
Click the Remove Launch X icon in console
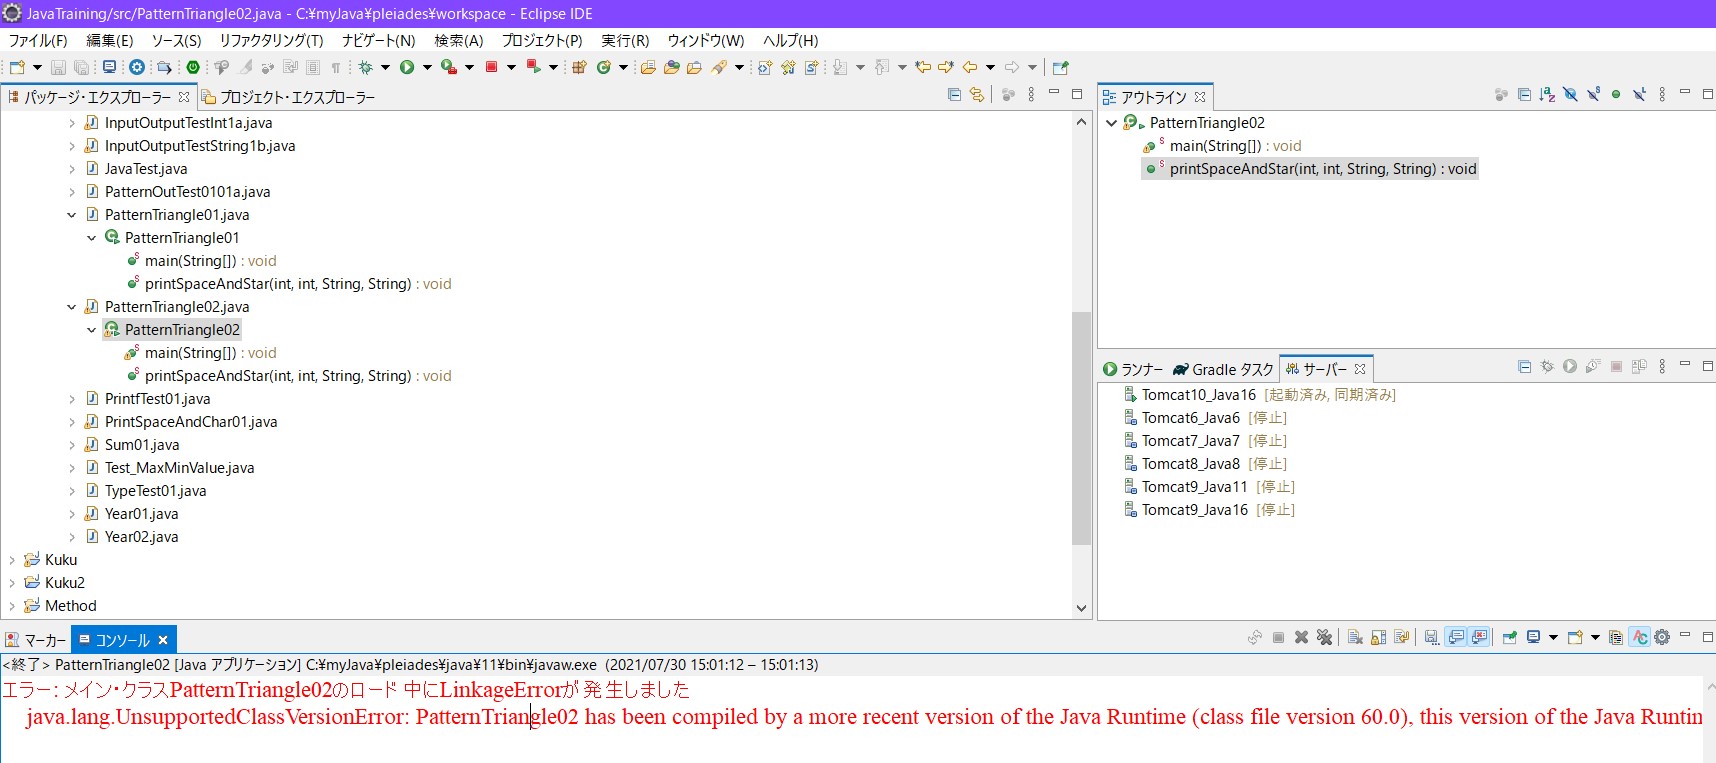pos(1301,637)
